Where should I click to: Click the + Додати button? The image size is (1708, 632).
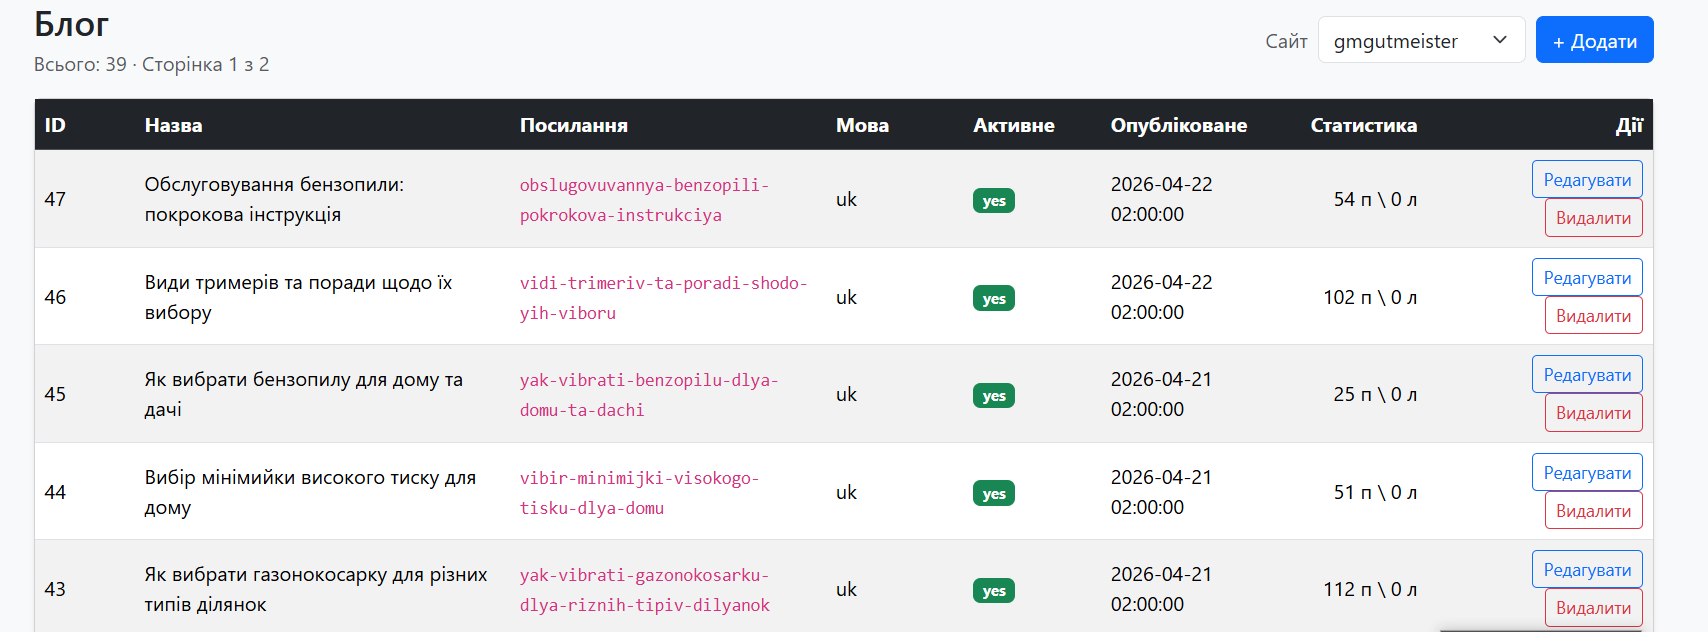(1594, 40)
